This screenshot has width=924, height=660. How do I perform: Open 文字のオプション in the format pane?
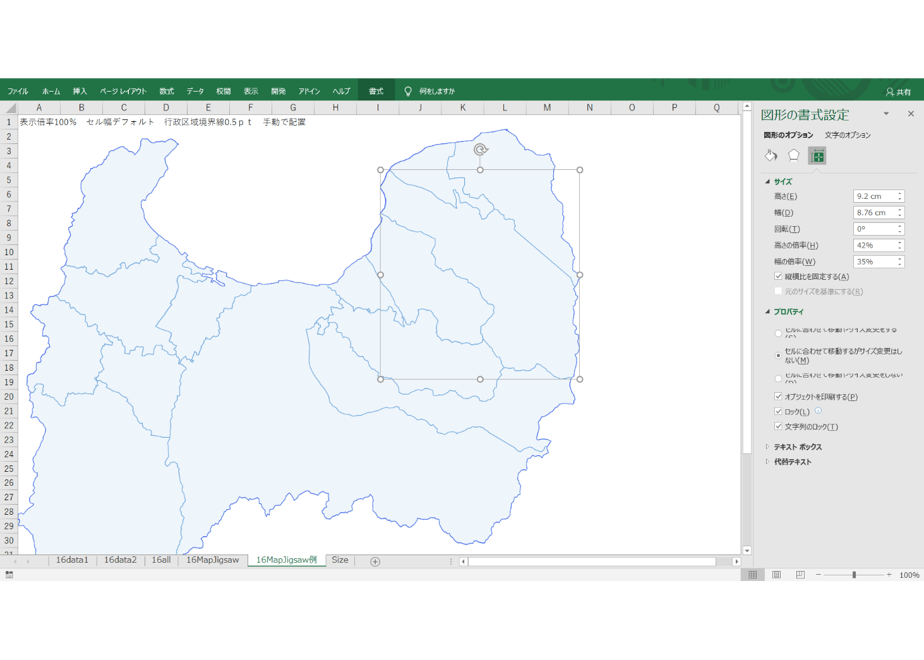(847, 135)
